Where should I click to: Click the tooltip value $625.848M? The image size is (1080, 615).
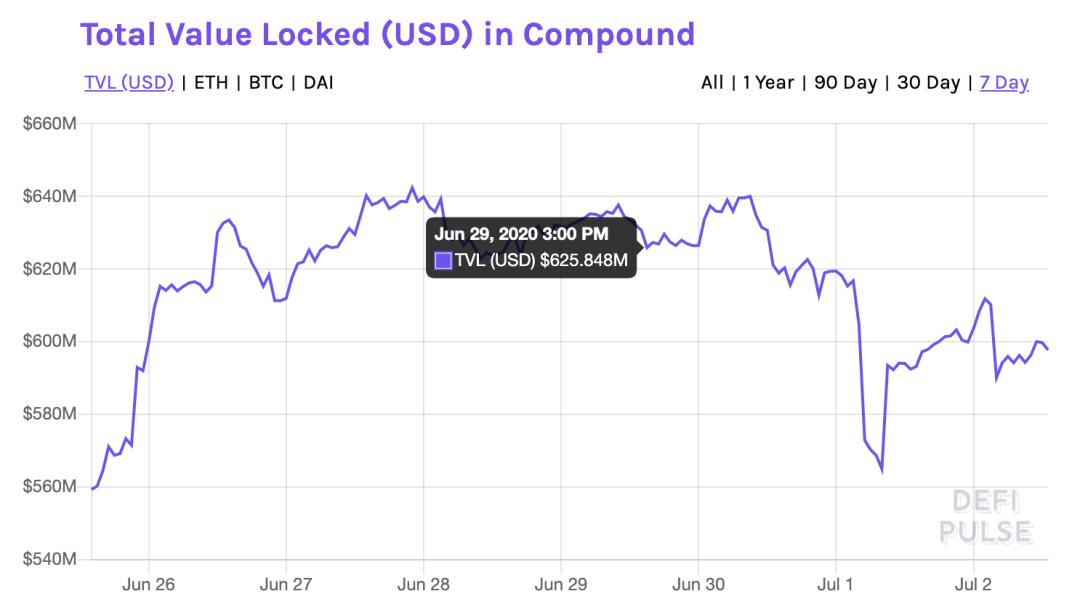(583, 261)
